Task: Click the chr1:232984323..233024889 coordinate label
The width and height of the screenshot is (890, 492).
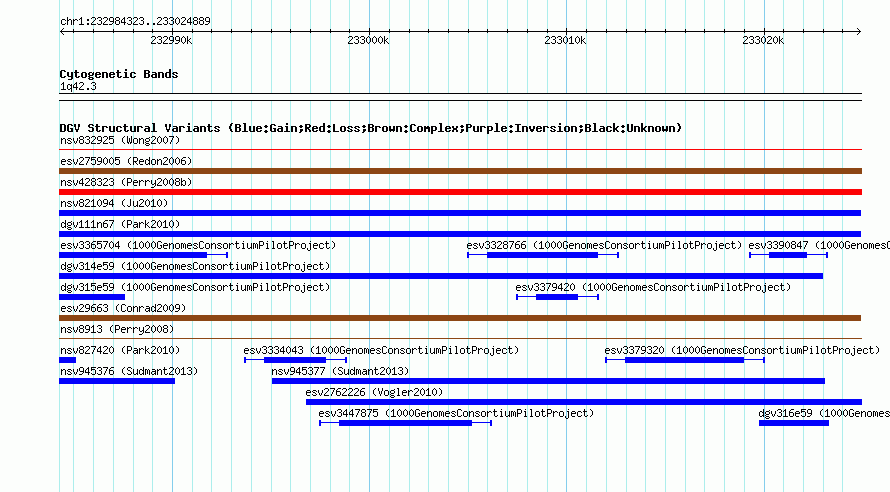Action: tap(135, 21)
